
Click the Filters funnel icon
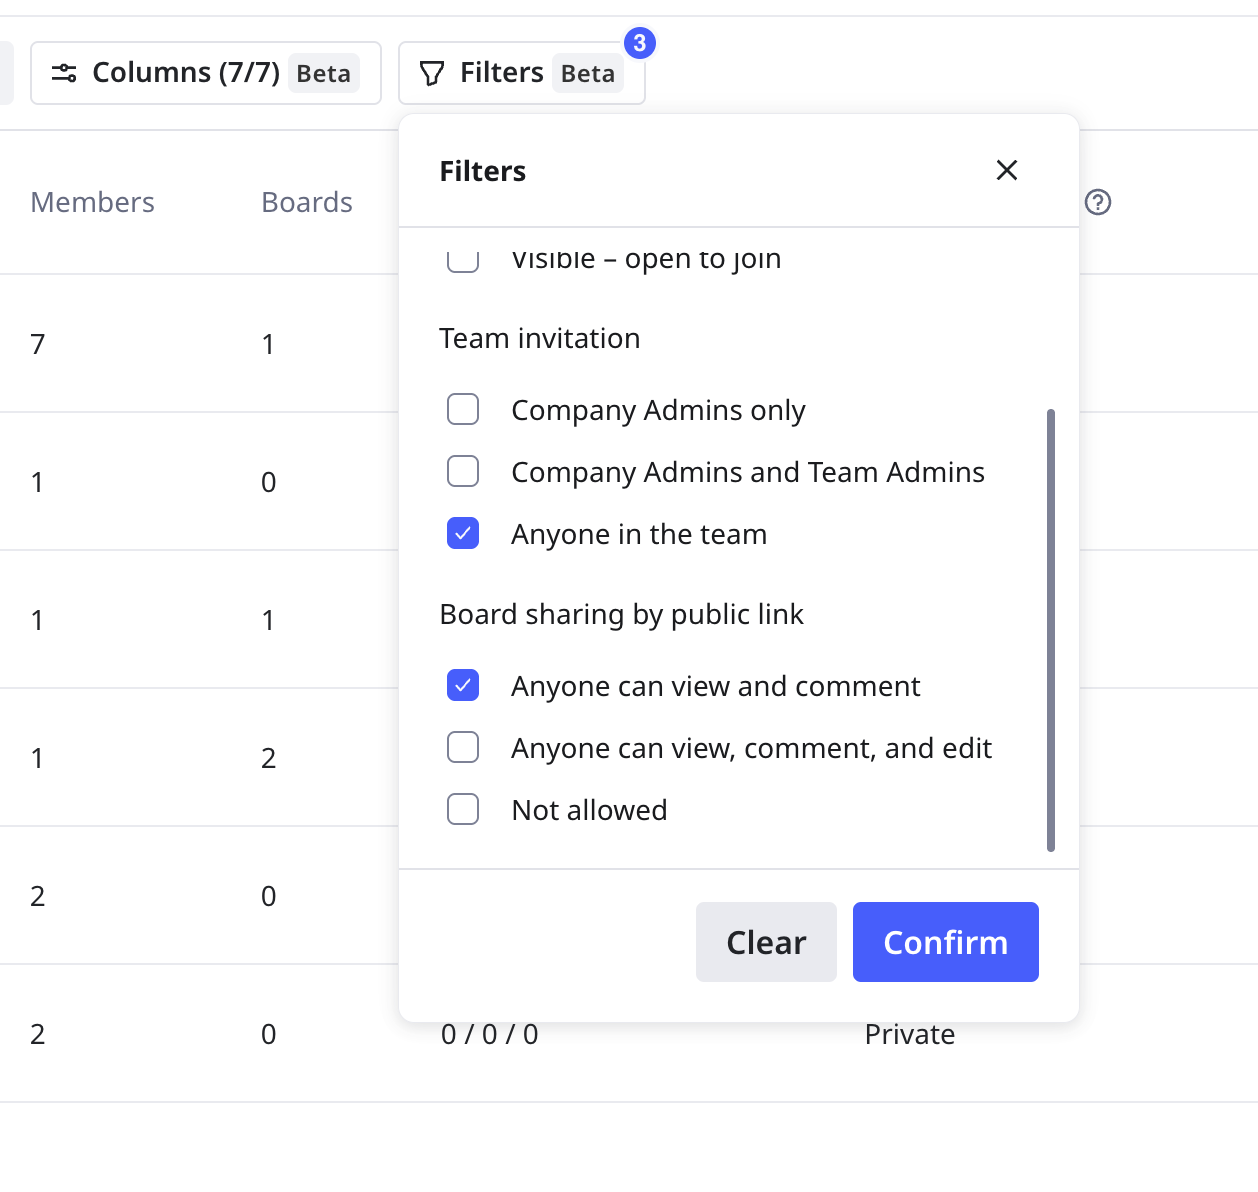(431, 74)
